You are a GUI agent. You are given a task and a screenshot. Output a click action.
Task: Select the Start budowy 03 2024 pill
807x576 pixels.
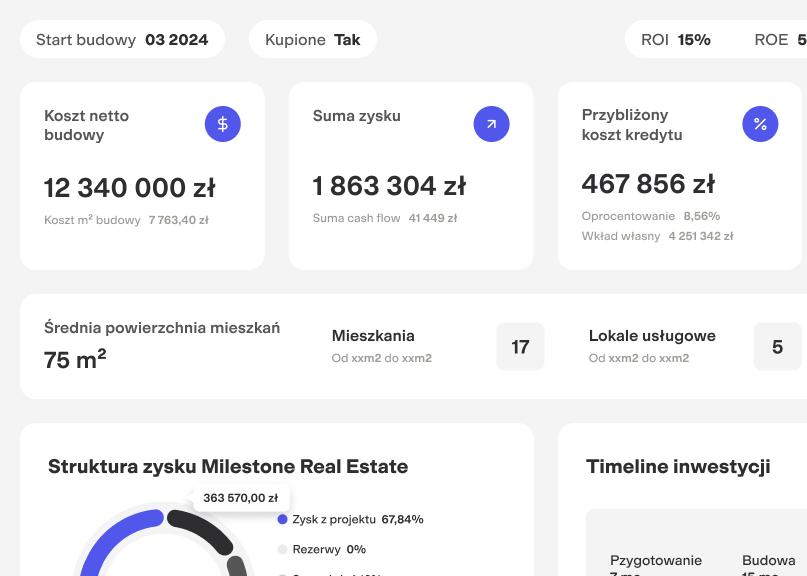coord(122,39)
